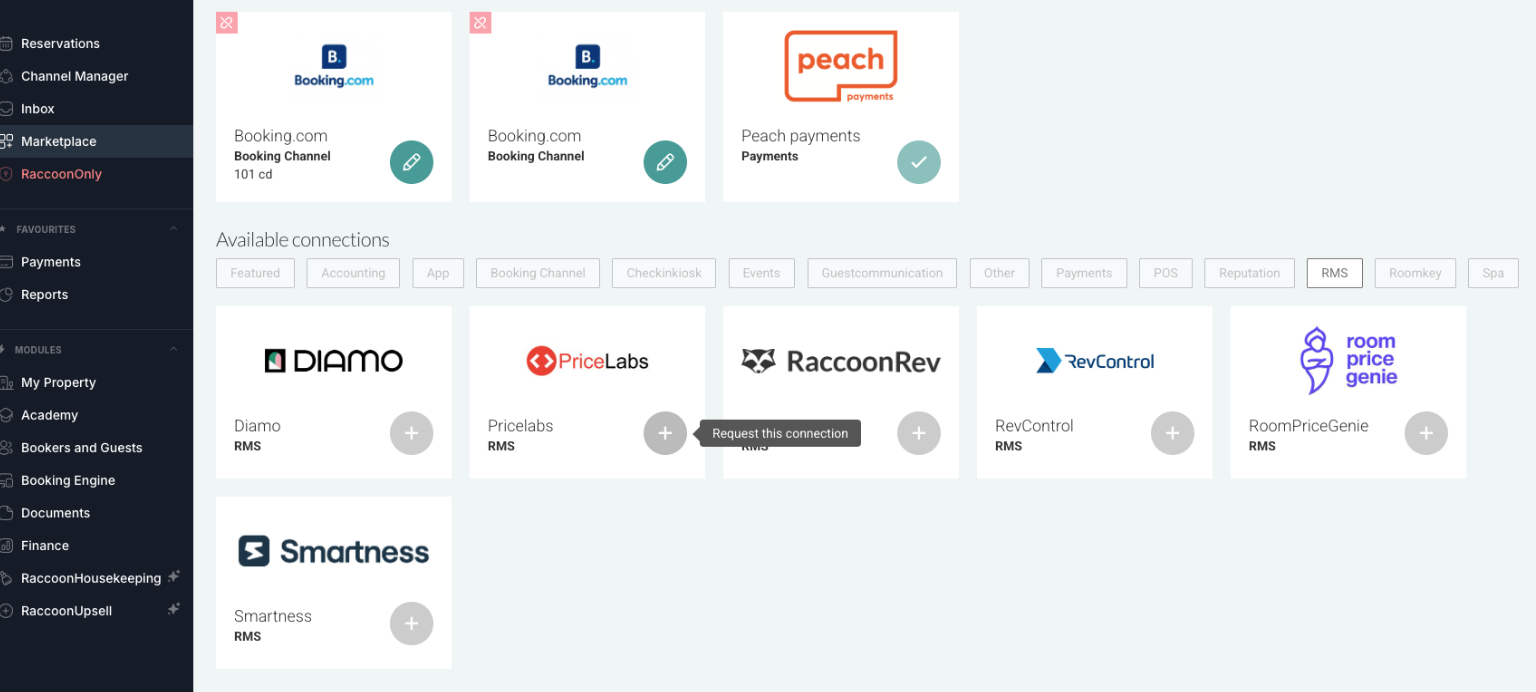Click edit pencil on second Booking.com card

(665, 162)
